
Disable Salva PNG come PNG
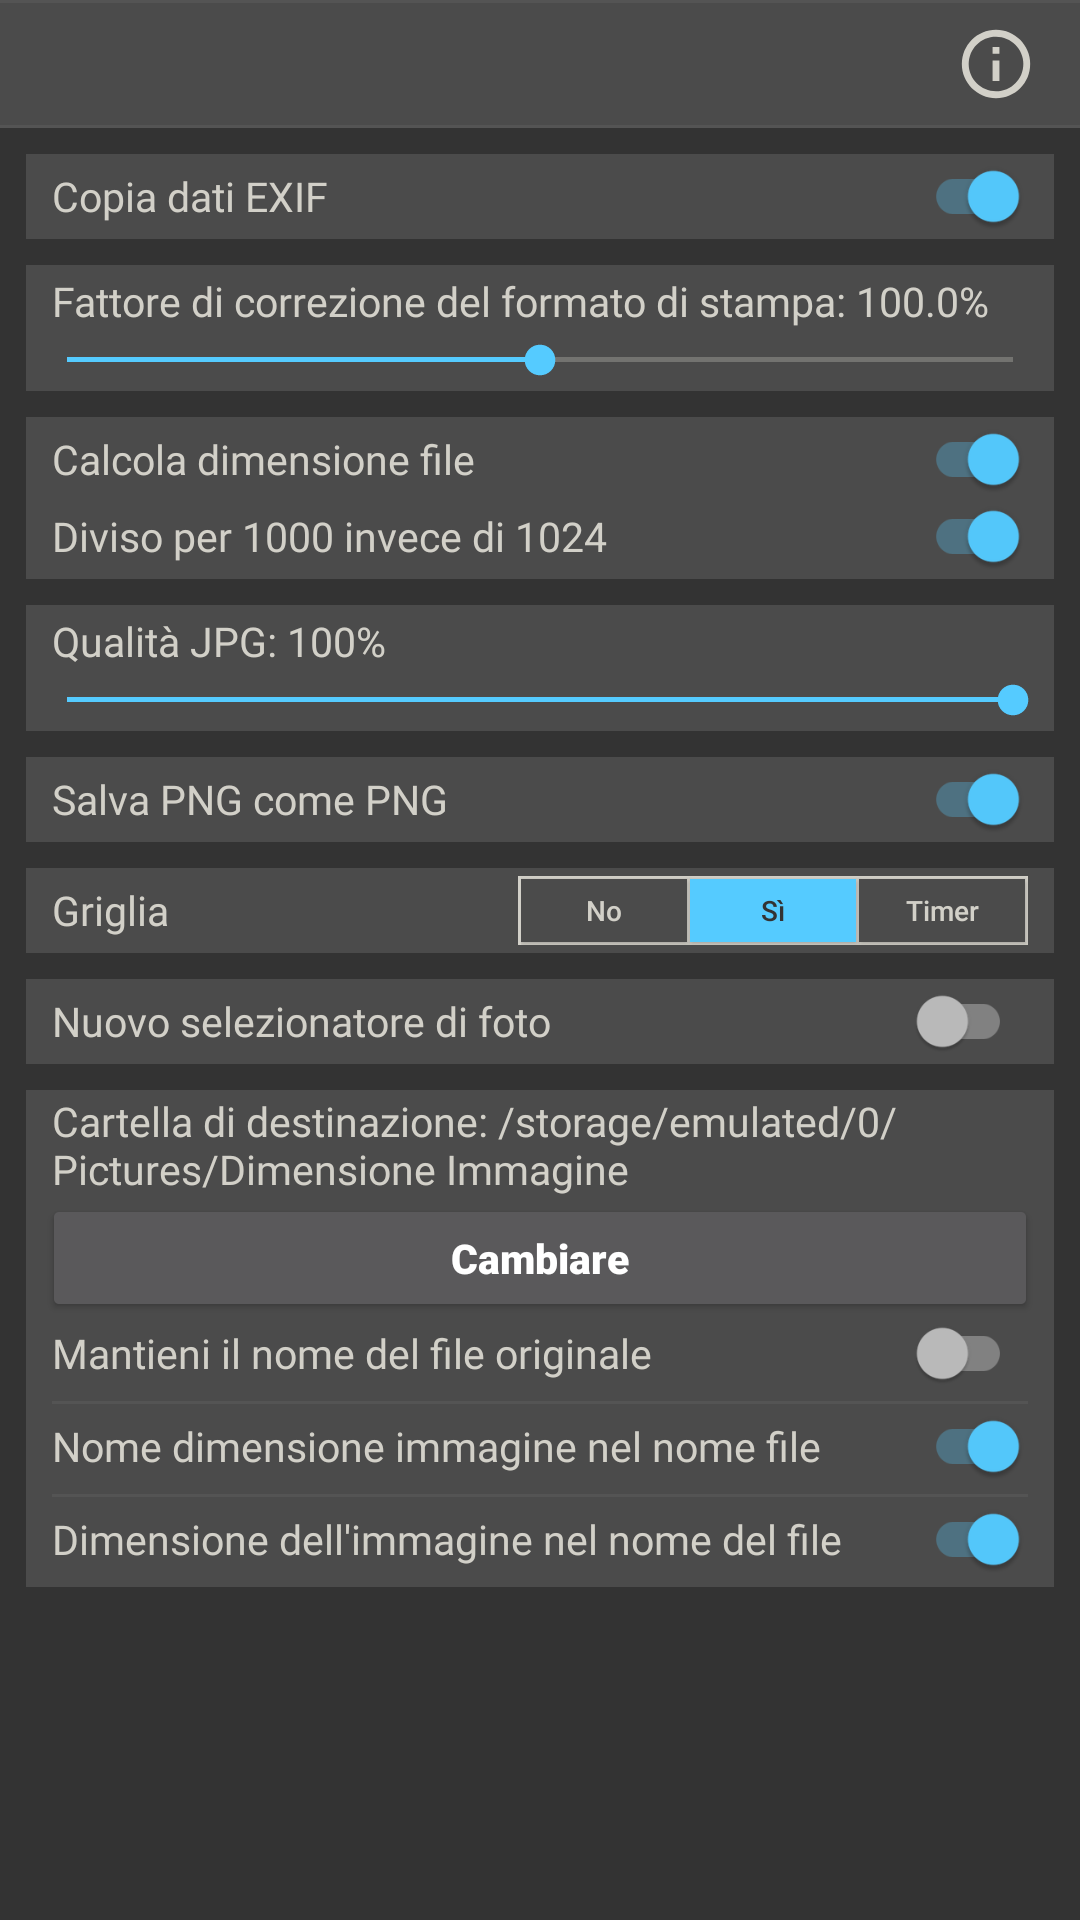pos(977,800)
